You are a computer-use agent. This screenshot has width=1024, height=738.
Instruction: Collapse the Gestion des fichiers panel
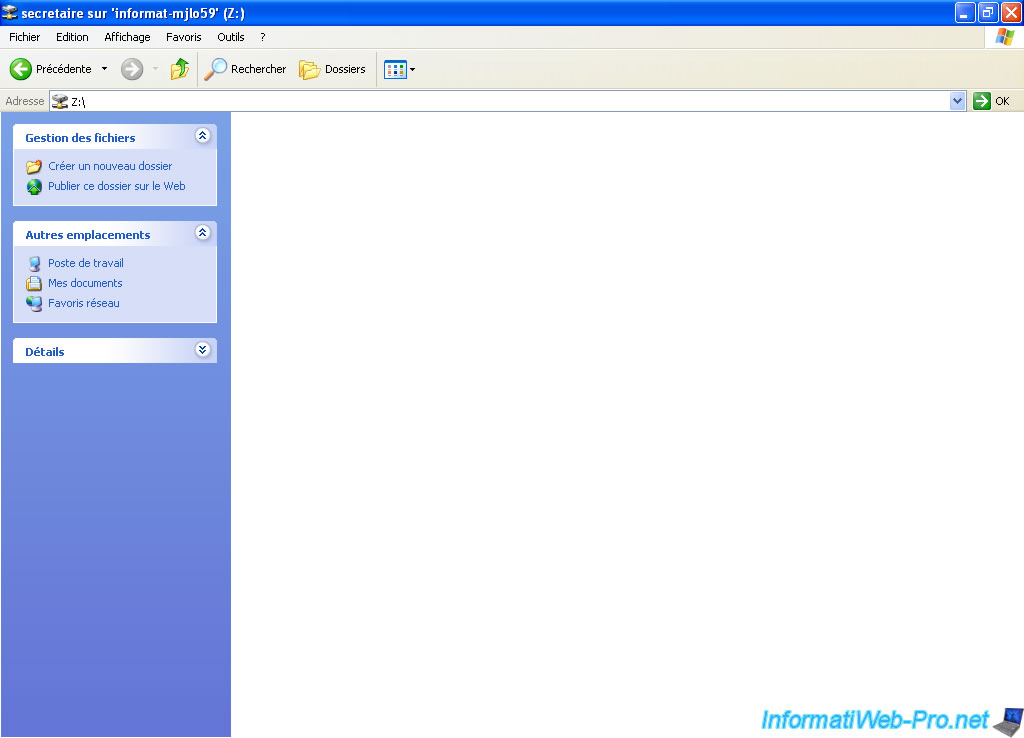[x=202, y=136]
